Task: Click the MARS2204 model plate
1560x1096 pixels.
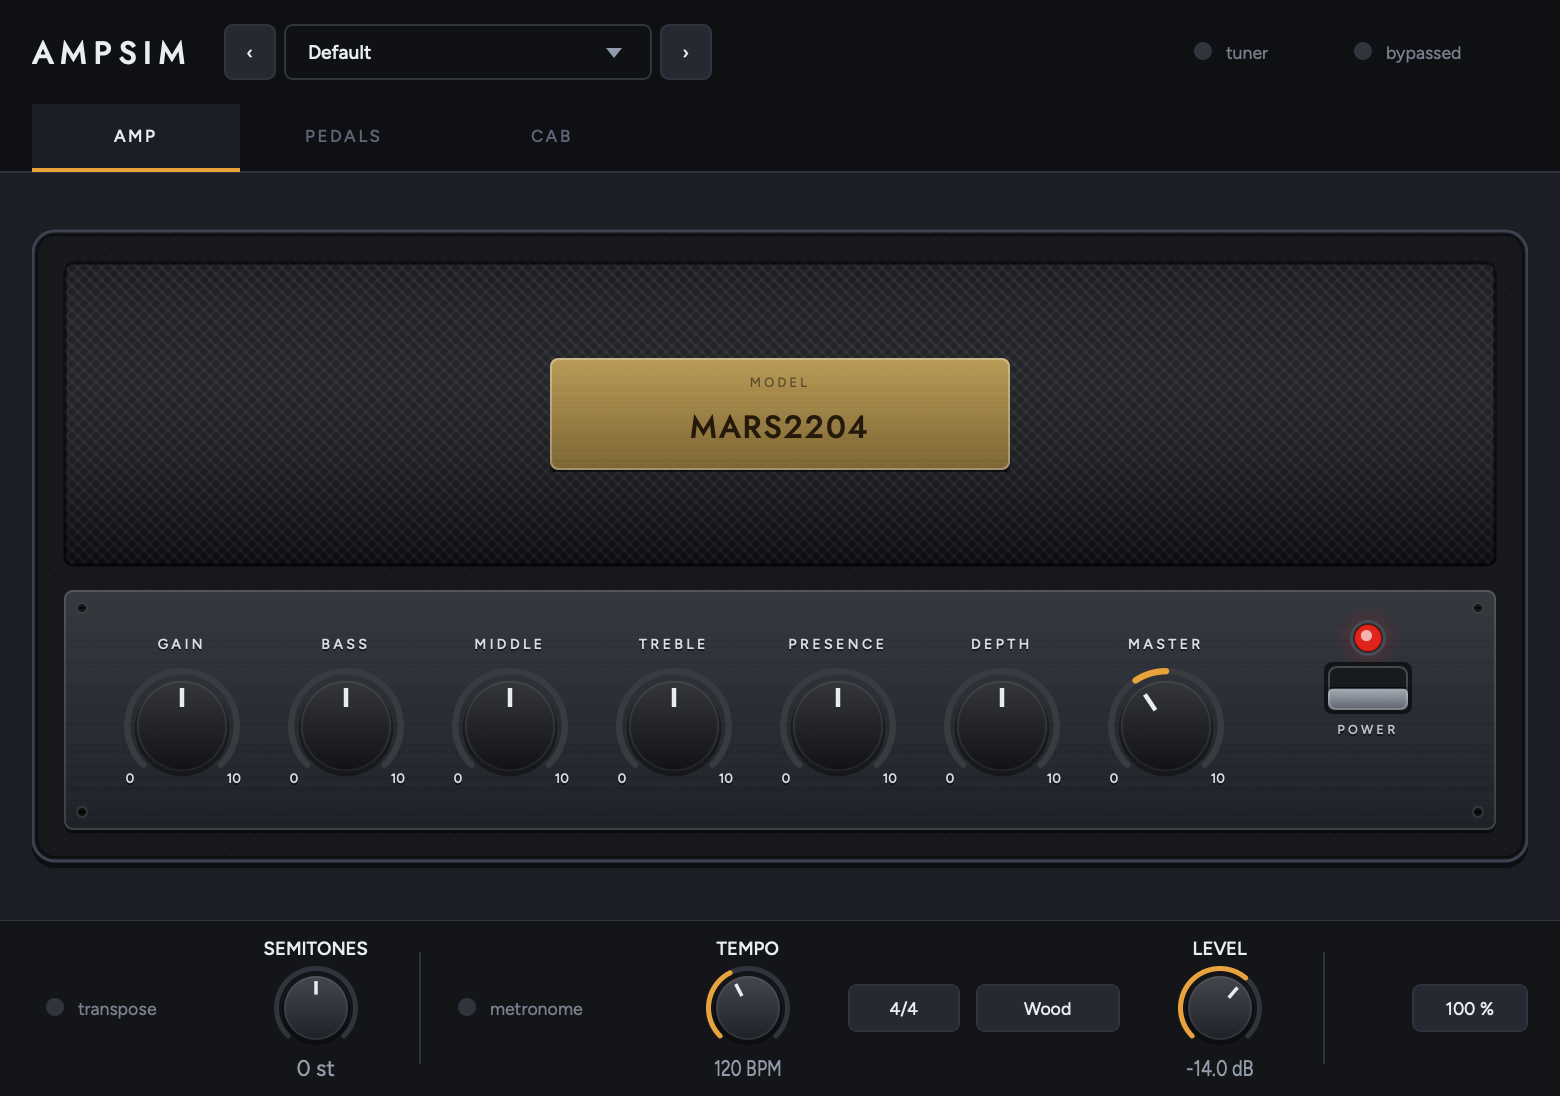Action: click(x=780, y=414)
